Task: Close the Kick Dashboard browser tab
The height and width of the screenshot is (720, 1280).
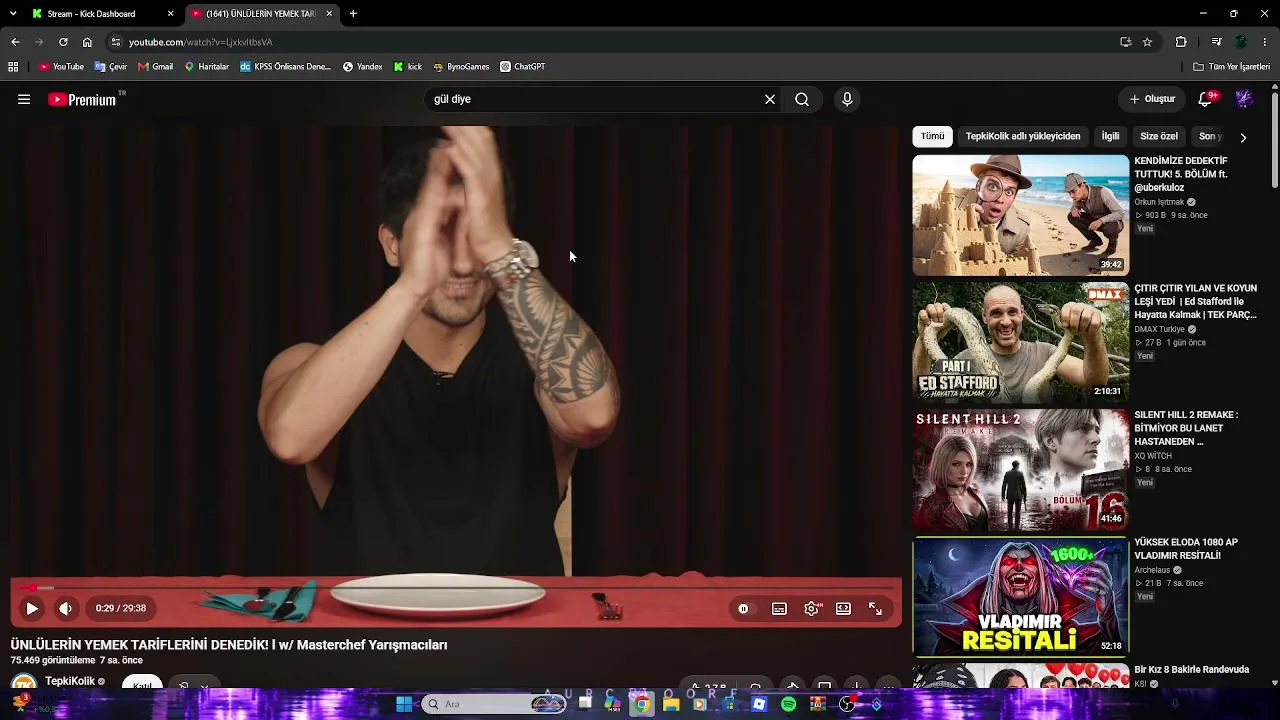Action: [x=171, y=14]
